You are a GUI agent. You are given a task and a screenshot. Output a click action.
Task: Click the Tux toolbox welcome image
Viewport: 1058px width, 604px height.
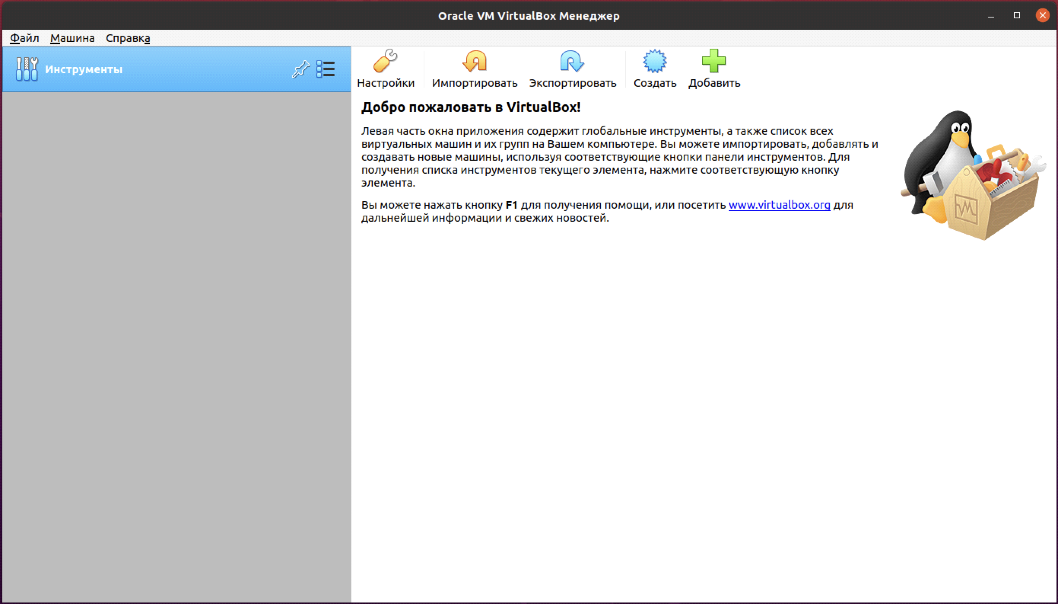point(973,175)
